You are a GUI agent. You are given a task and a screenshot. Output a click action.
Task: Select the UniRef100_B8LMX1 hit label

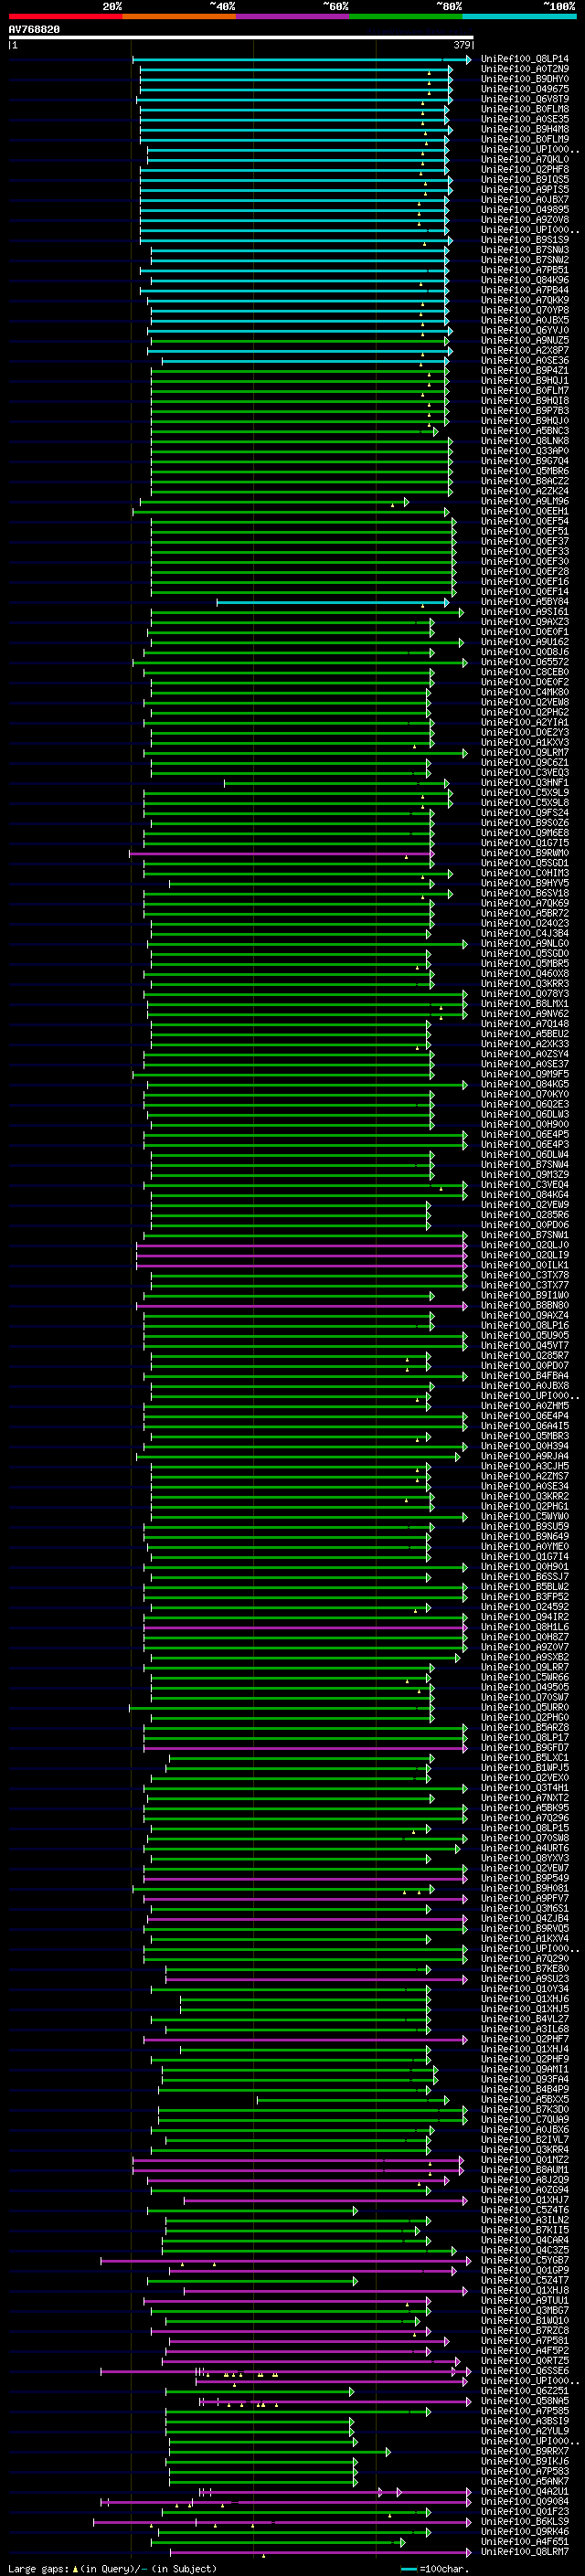point(525,1004)
